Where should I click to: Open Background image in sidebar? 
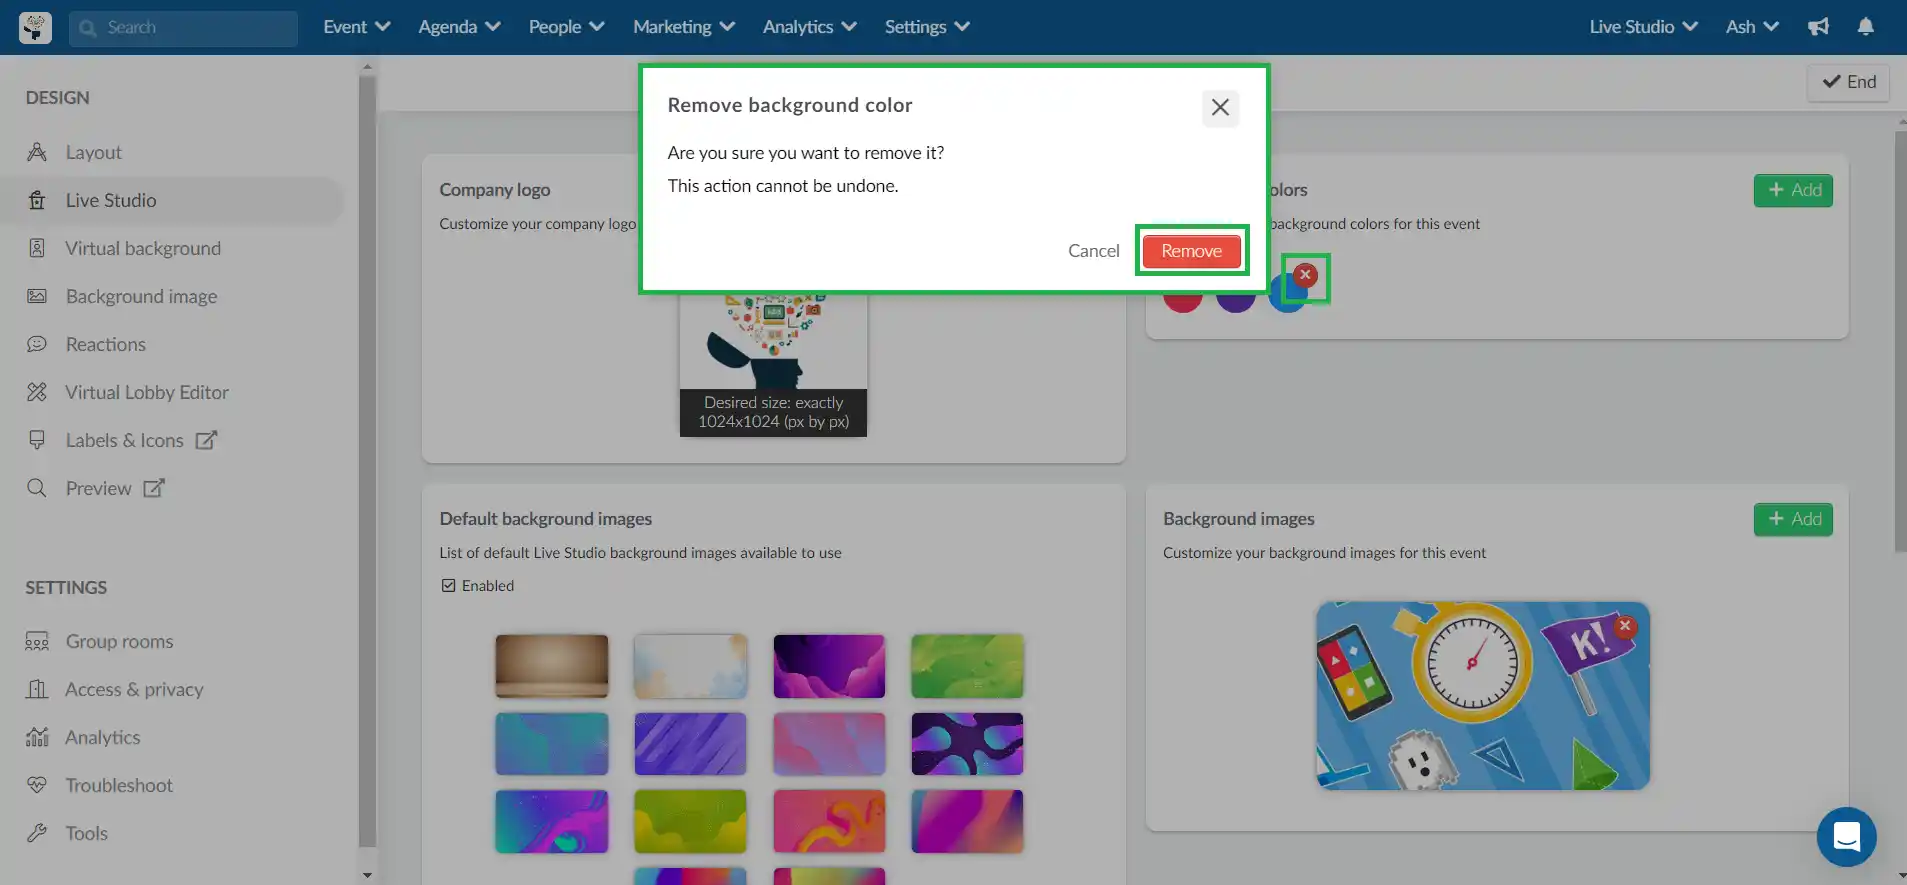(x=141, y=296)
